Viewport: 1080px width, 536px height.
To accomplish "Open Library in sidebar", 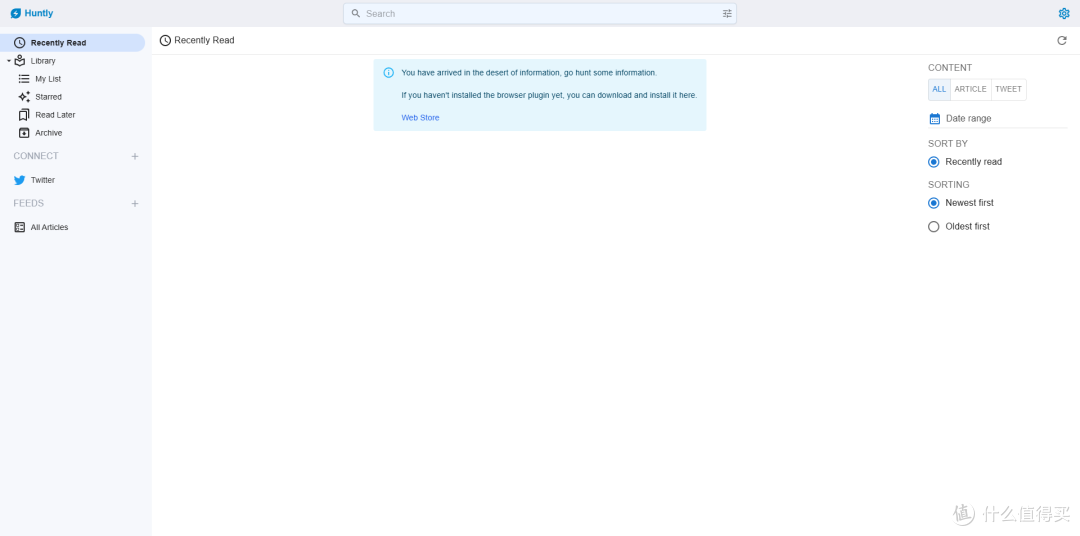I will point(43,61).
